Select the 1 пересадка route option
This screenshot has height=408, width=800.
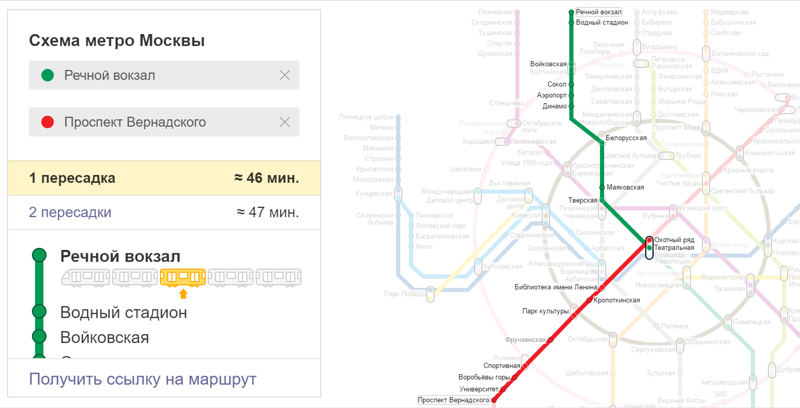pyautogui.click(x=164, y=178)
